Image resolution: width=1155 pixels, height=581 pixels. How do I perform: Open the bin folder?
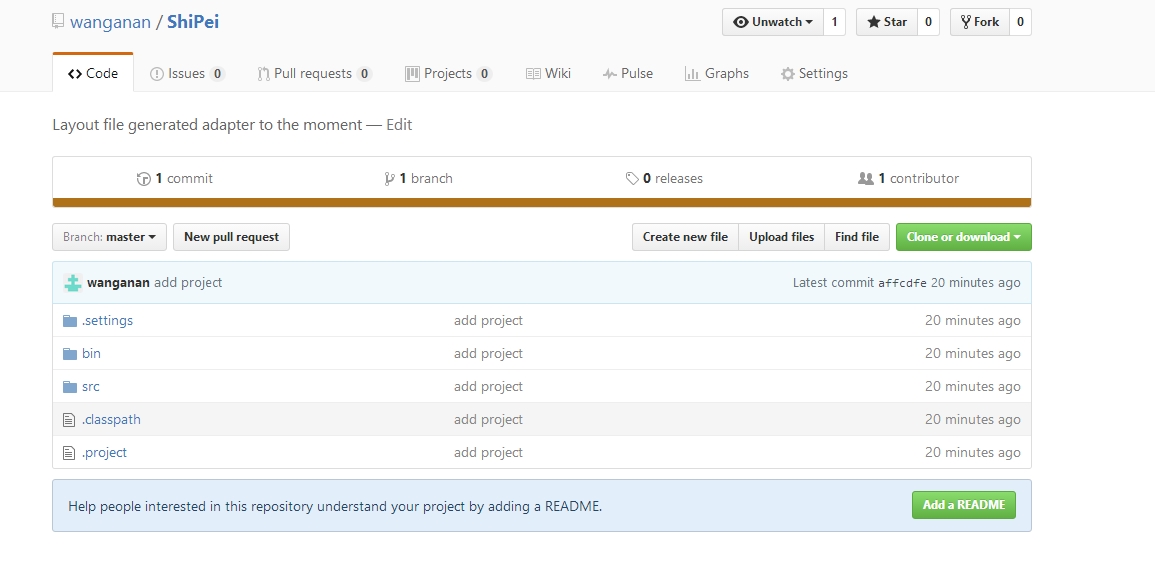pos(91,353)
